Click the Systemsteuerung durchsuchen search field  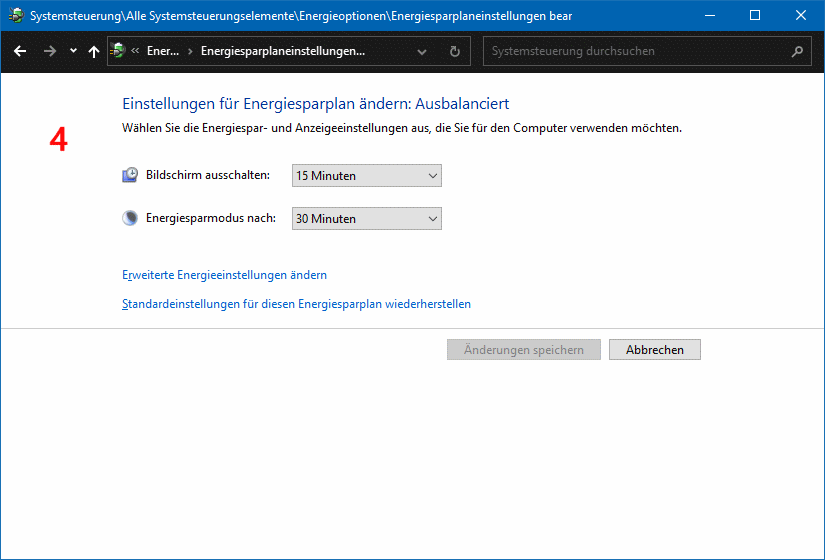click(635, 51)
